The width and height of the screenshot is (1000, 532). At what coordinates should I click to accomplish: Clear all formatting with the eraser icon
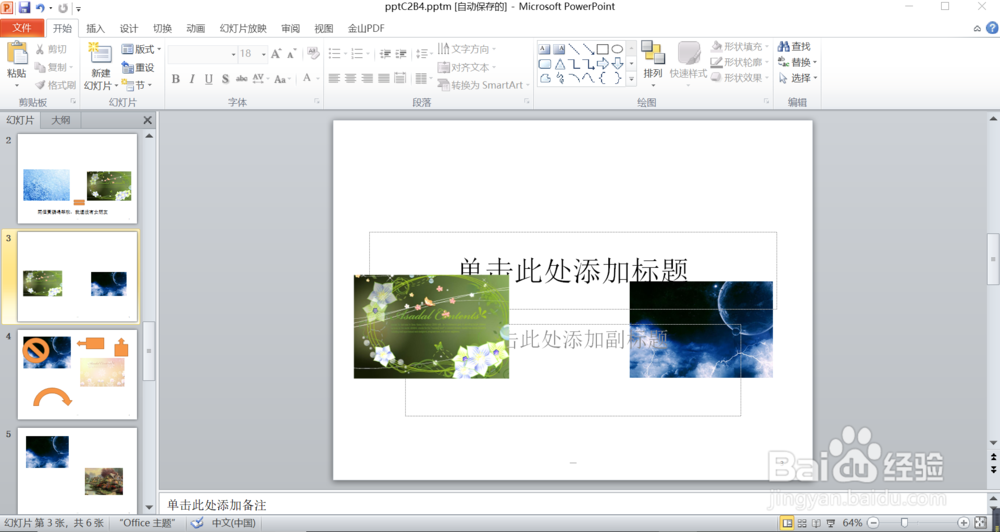click(312, 54)
